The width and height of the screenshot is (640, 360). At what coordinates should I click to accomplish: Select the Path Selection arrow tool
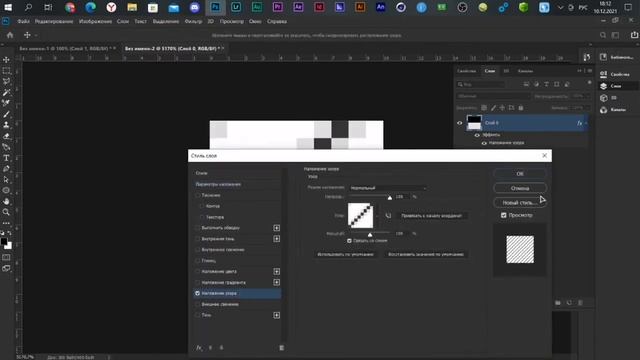[6, 180]
